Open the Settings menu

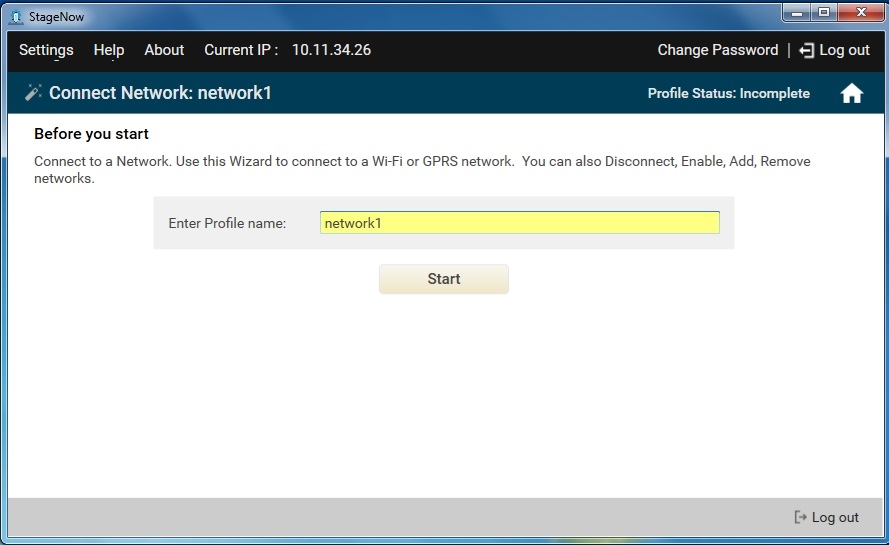pos(46,50)
